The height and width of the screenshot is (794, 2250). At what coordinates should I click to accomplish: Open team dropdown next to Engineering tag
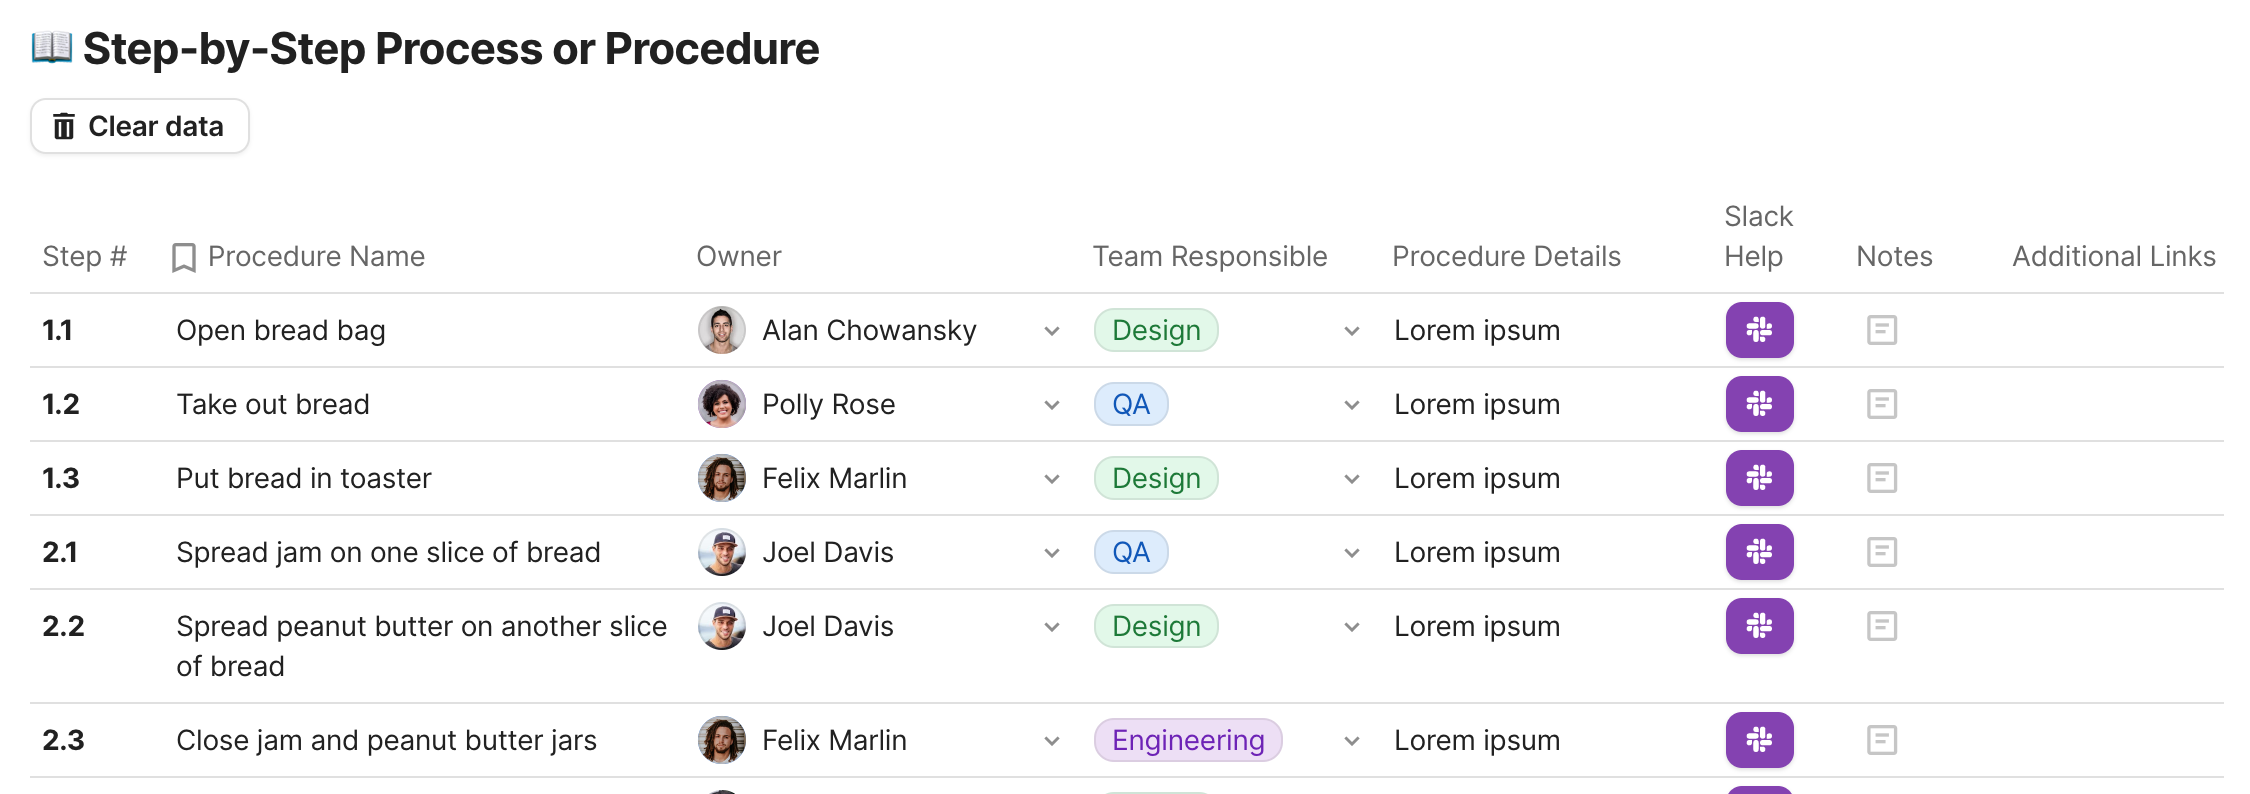point(1351,741)
